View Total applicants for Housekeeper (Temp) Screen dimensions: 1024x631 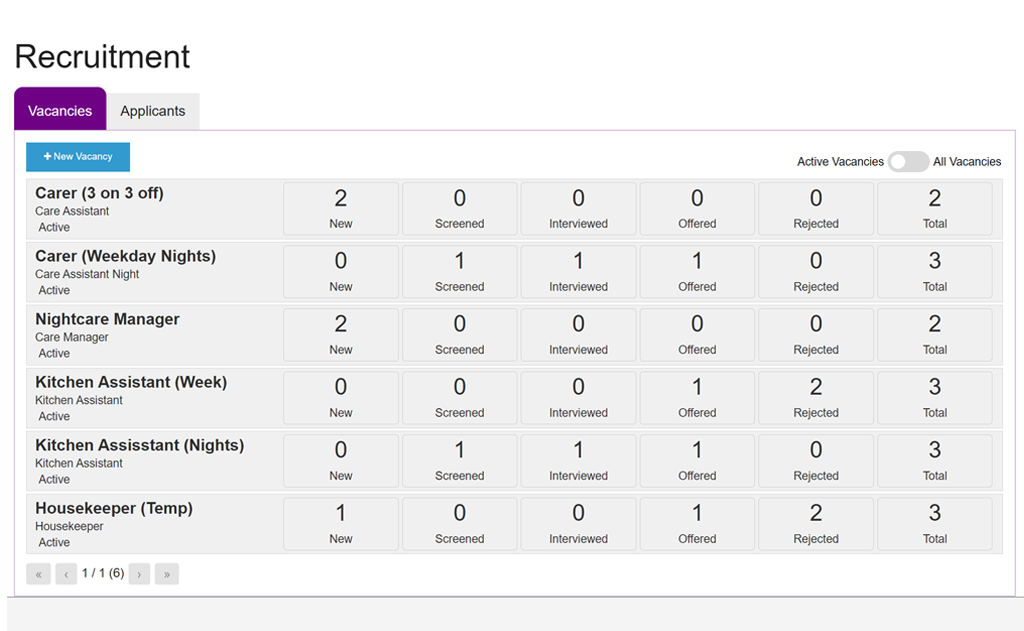point(935,524)
